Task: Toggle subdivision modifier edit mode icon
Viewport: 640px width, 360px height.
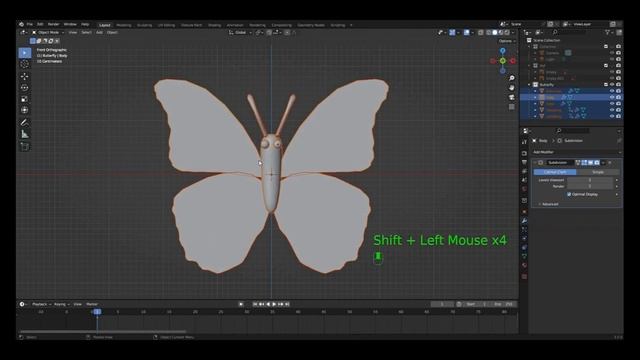Action: tap(584, 162)
